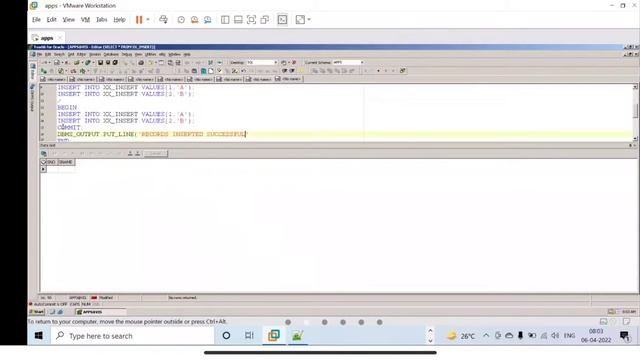Open the Desktop combo box in Toad
640x360 pixels.
(262, 62)
